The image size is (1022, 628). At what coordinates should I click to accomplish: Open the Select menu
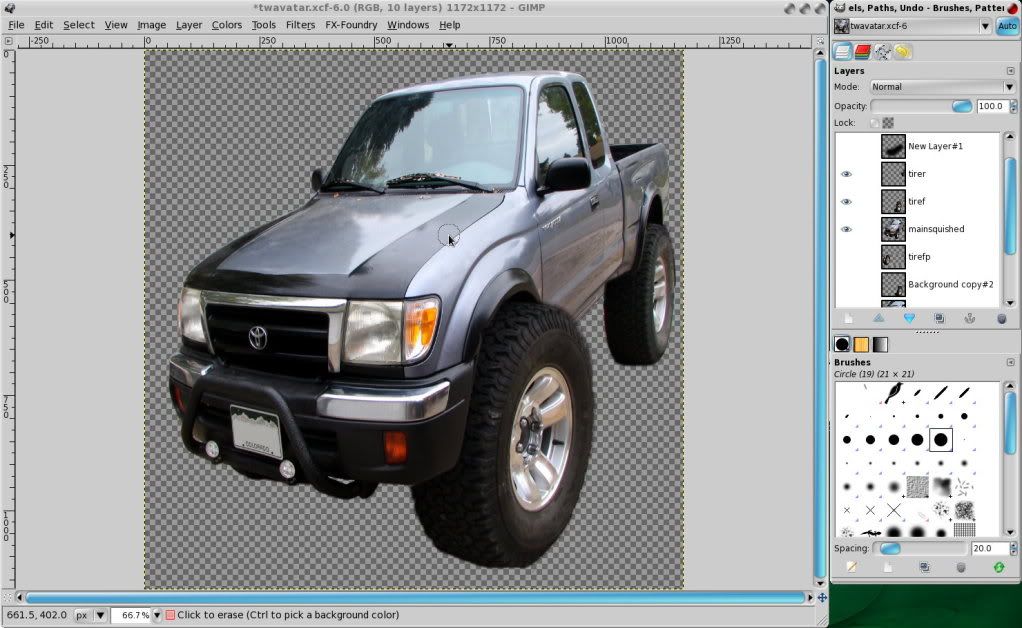(x=79, y=25)
